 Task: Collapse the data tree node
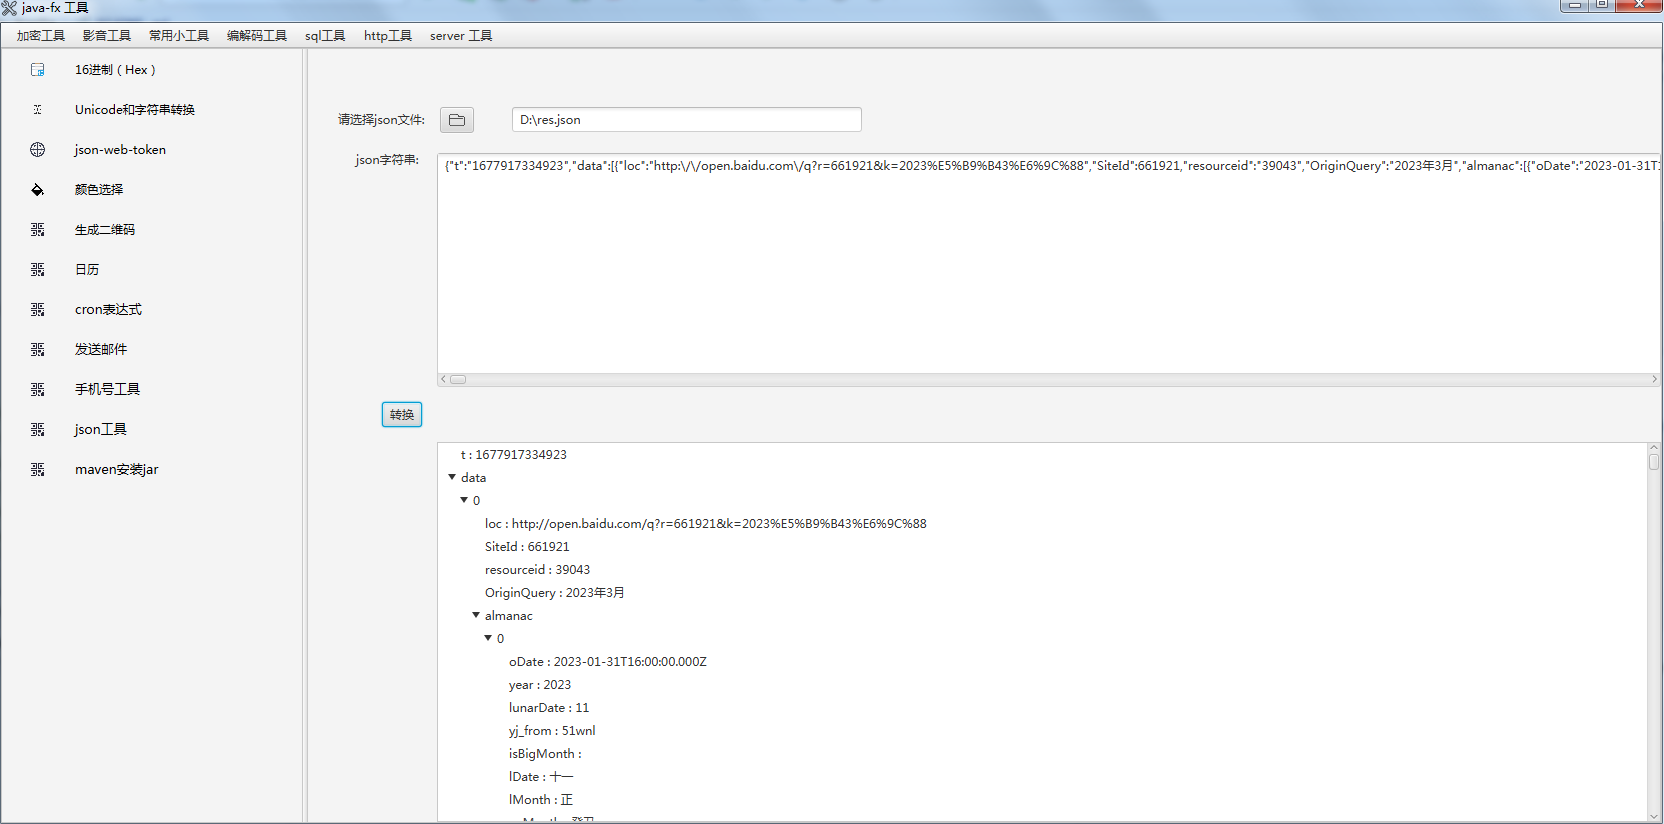(452, 477)
